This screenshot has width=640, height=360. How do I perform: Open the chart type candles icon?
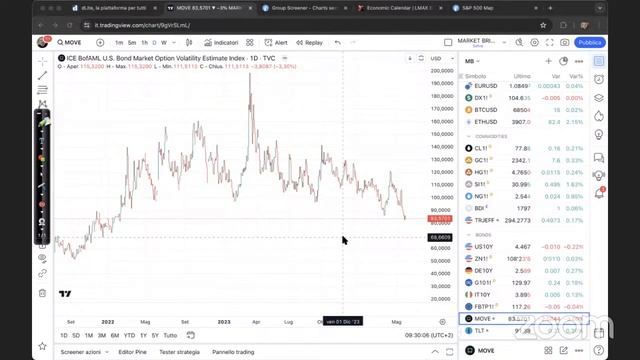coord(189,42)
